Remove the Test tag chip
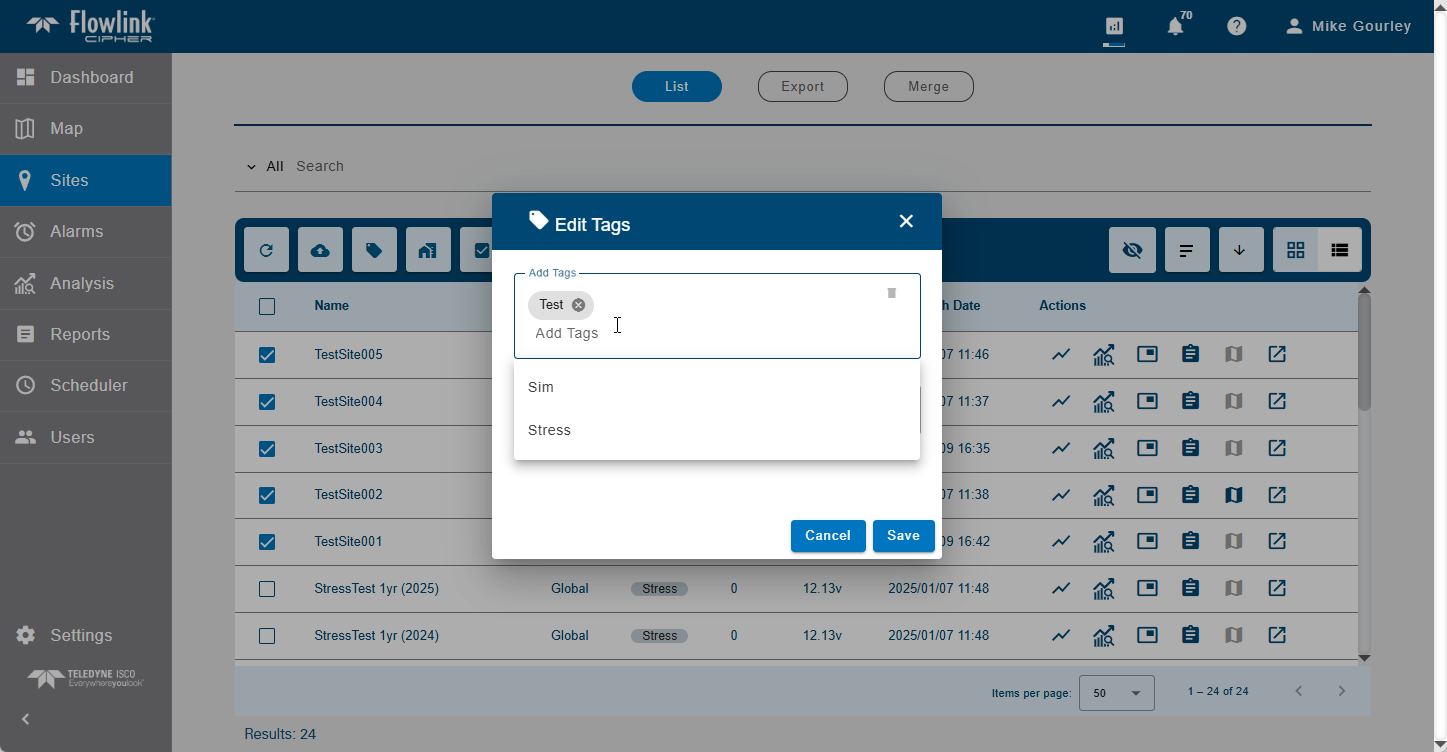The image size is (1447, 752). (x=578, y=305)
